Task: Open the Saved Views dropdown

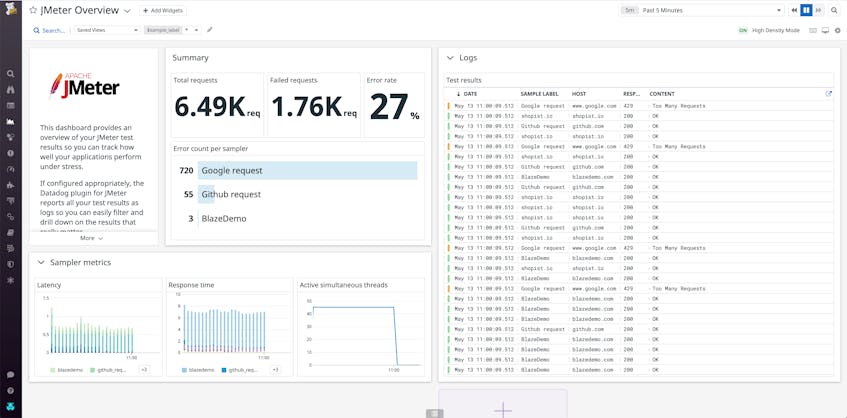Action: [107, 30]
